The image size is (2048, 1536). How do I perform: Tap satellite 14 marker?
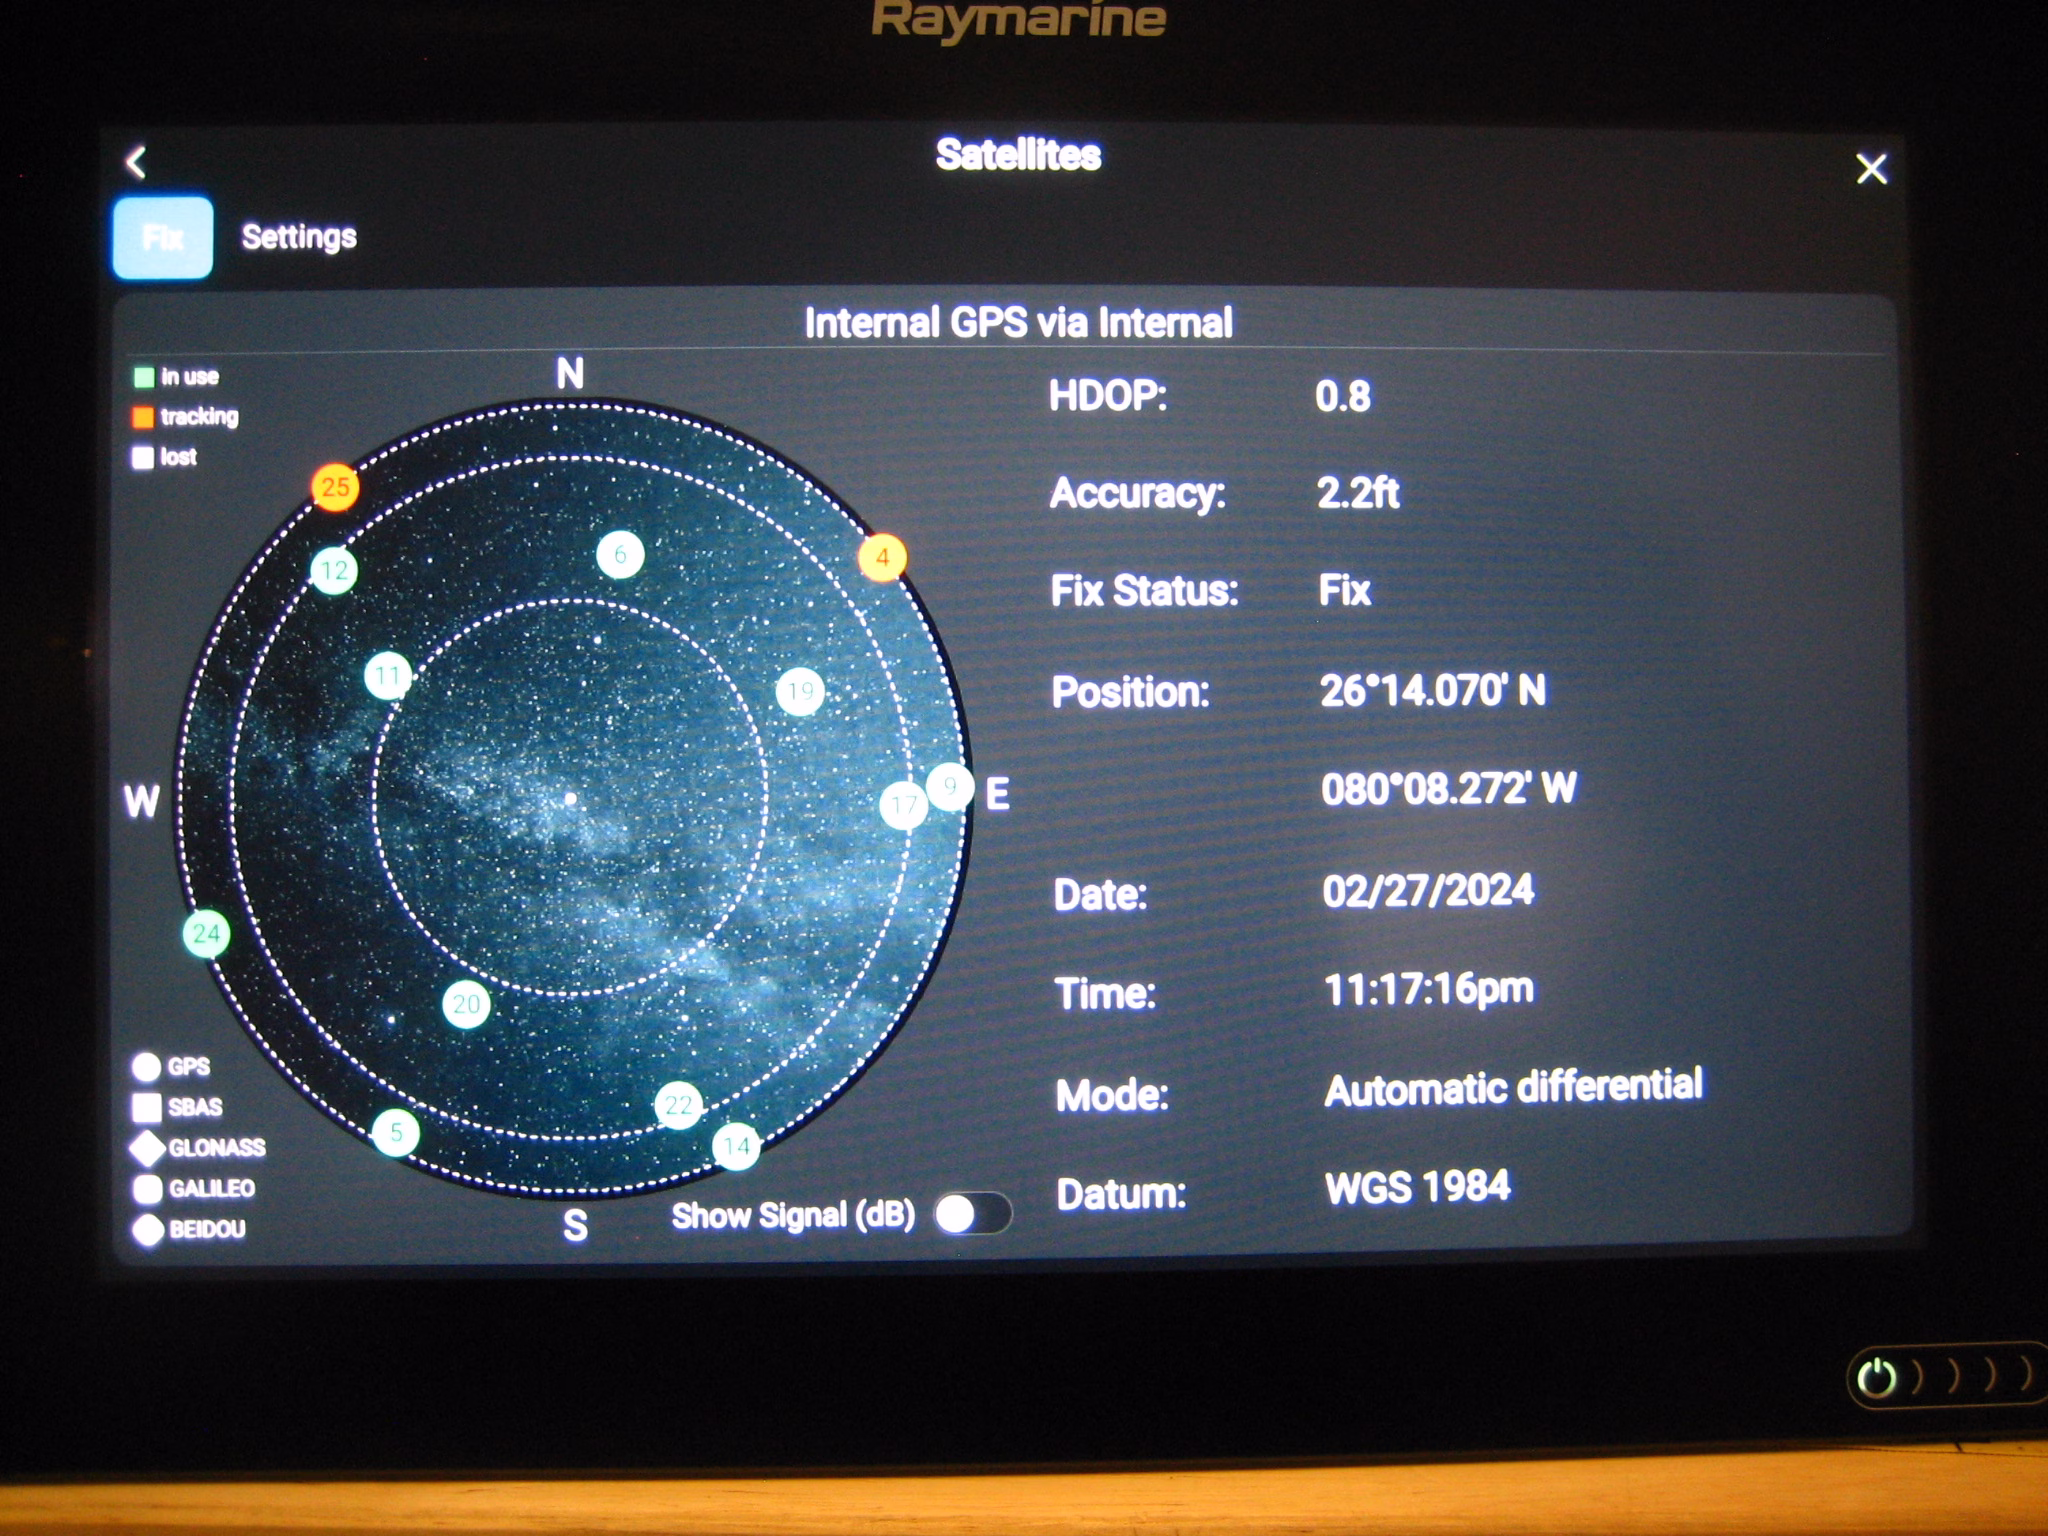pyautogui.click(x=736, y=1146)
